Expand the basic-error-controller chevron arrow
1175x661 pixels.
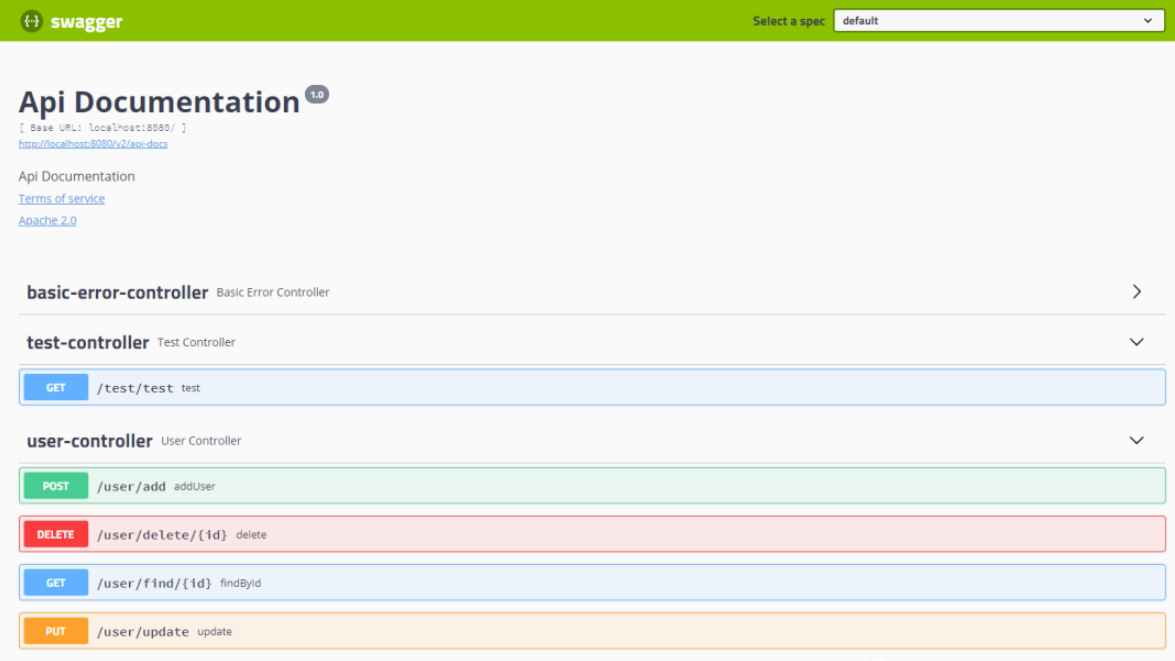point(1136,292)
